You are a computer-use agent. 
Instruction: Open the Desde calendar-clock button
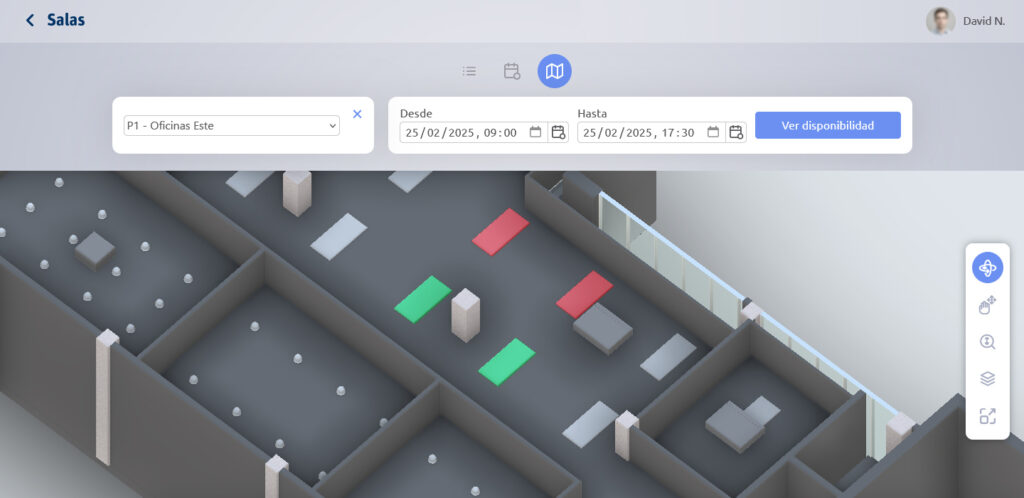click(x=558, y=132)
